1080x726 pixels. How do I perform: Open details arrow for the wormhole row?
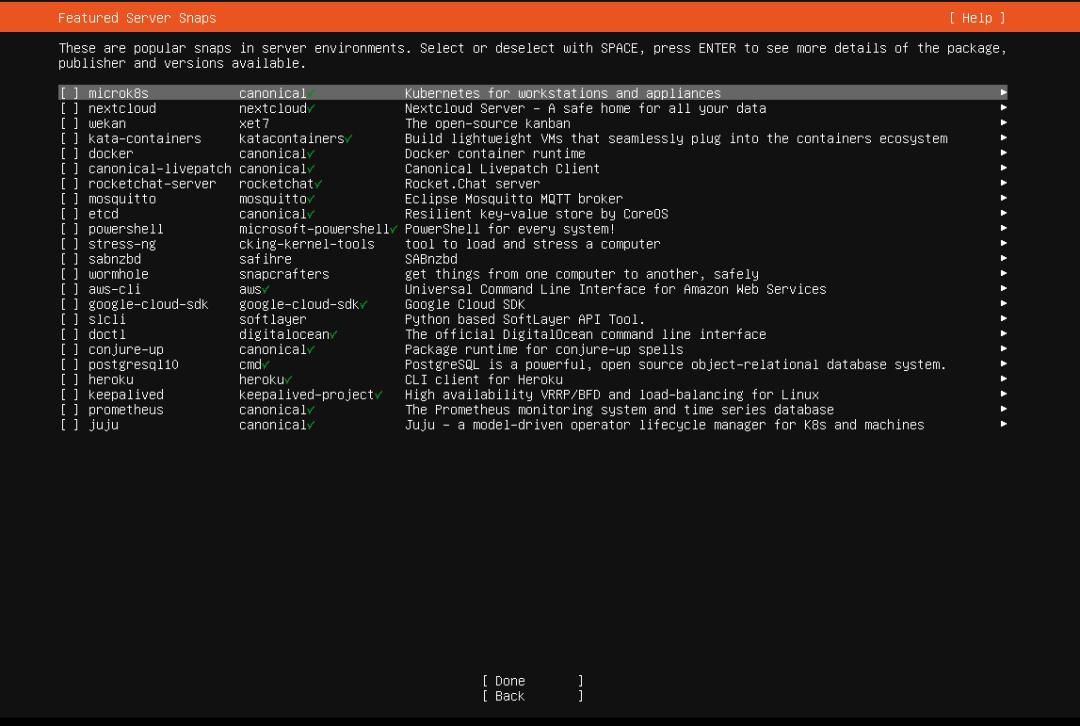pos(1004,274)
